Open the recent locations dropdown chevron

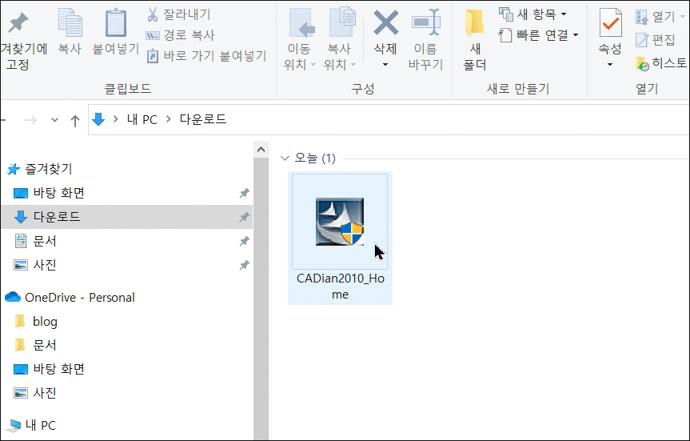click(55, 120)
